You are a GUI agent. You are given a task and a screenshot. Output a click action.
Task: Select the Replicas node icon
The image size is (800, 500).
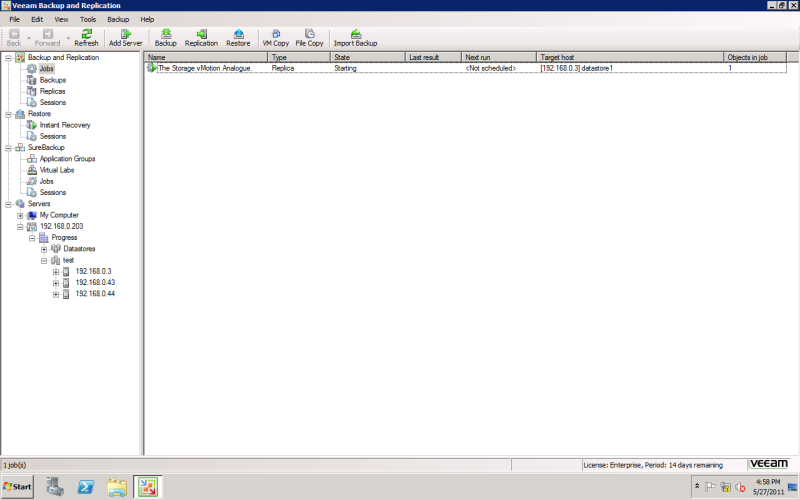pos(32,91)
